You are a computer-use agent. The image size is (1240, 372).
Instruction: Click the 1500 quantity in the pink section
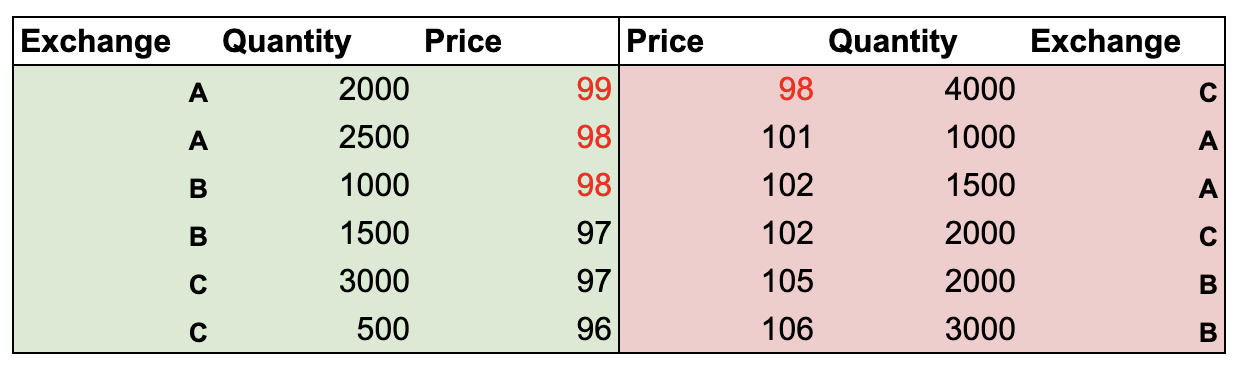tap(979, 185)
